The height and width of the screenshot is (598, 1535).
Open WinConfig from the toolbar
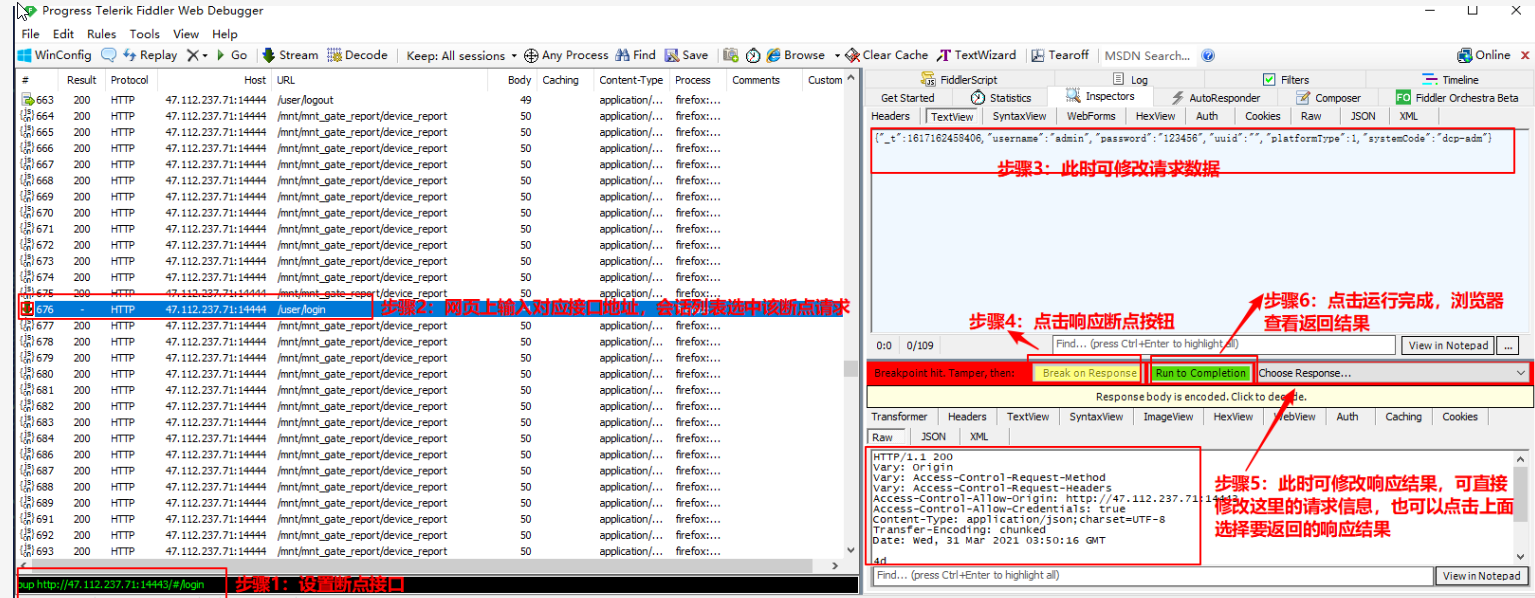click(54, 55)
